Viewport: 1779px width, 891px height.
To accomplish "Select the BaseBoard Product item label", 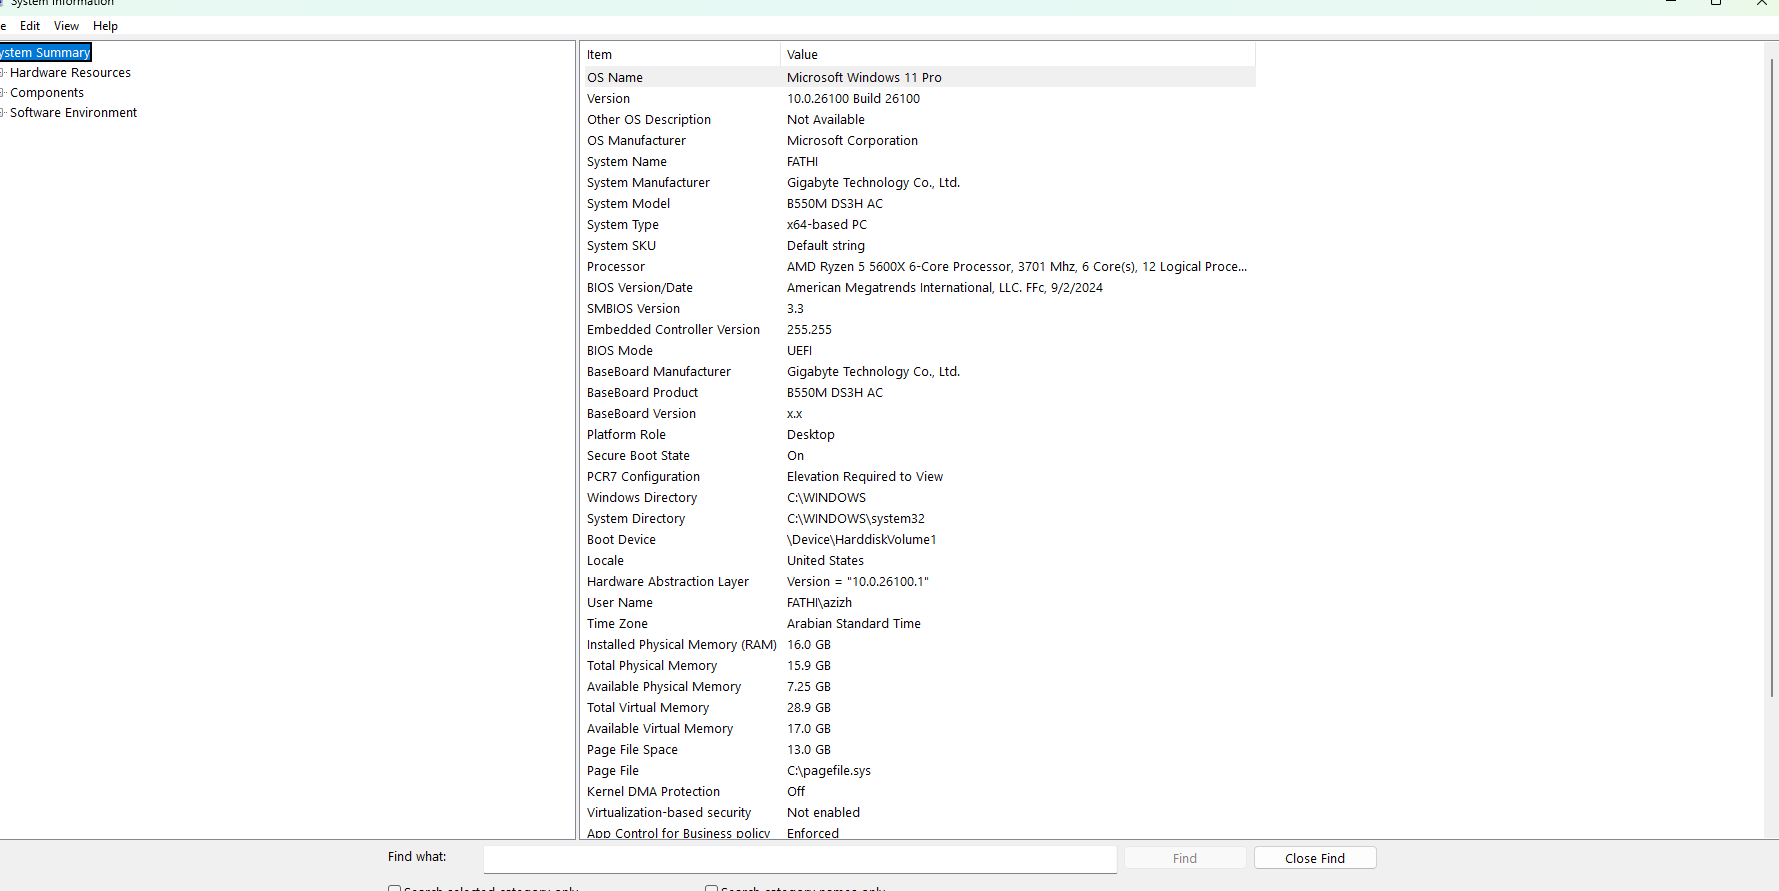I will [x=642, y=393].
